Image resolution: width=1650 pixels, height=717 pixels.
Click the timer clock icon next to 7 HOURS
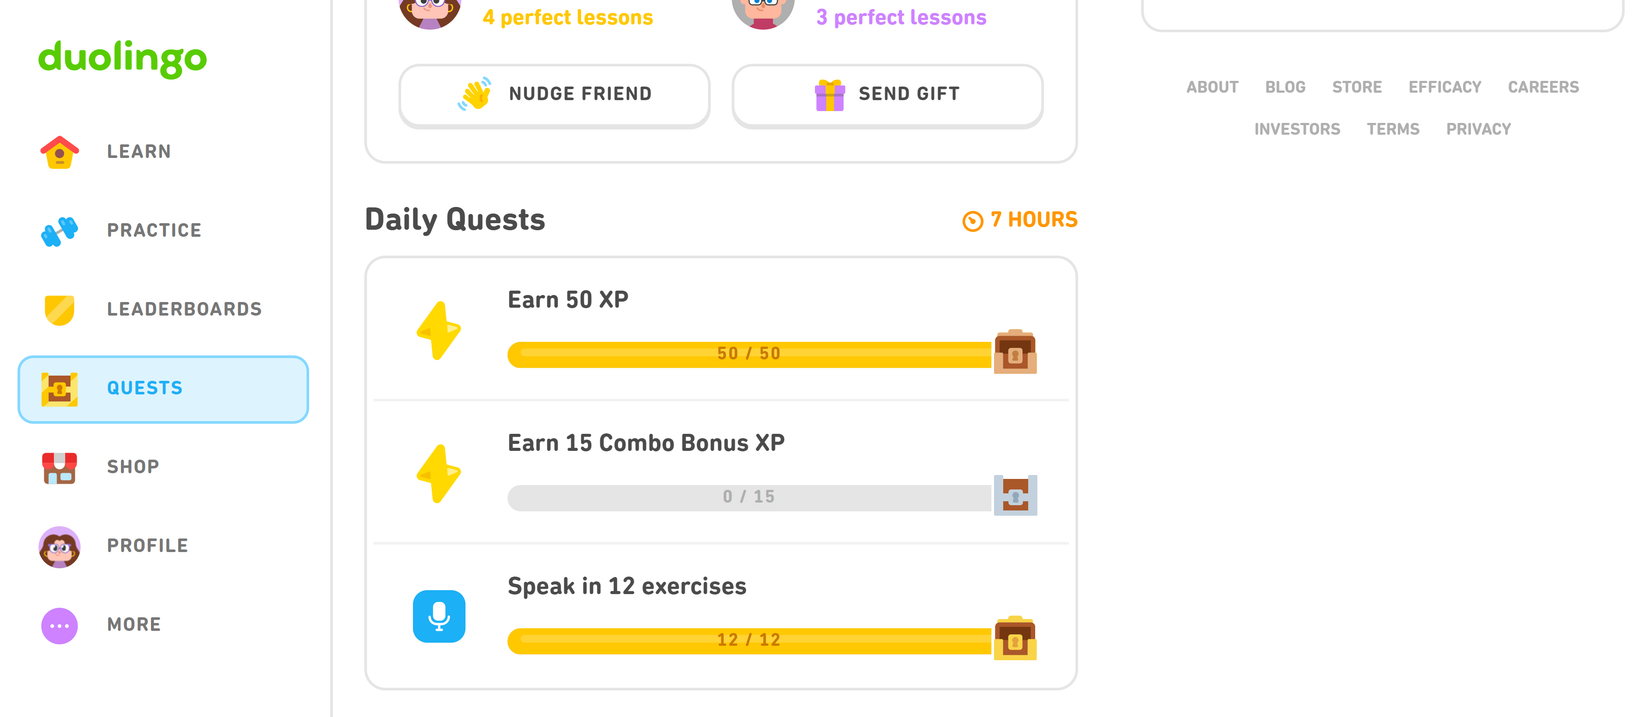(972, 220)
